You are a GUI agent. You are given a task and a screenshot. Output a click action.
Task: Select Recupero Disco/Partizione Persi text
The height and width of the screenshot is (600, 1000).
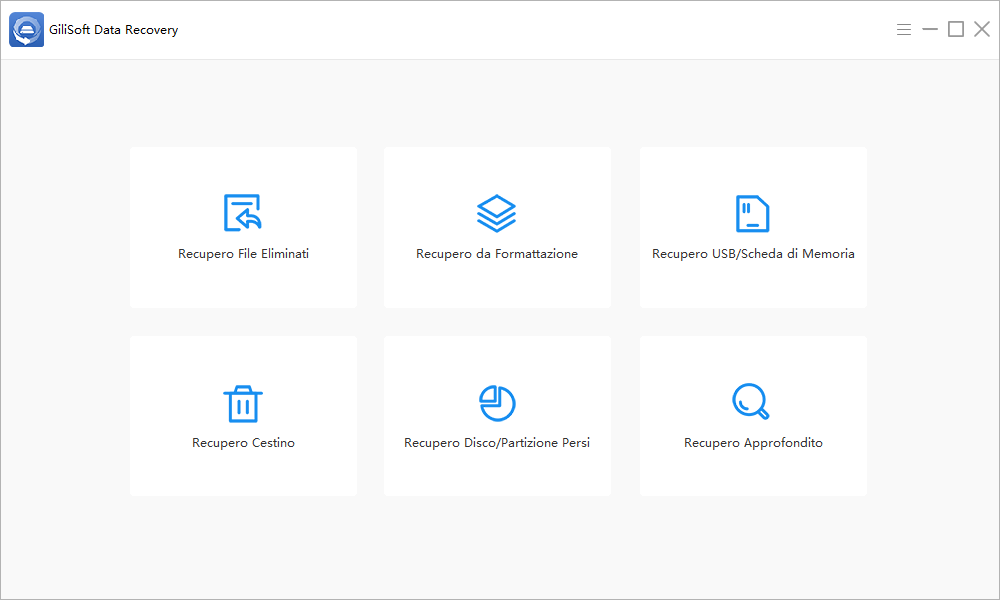pos(497,443)
